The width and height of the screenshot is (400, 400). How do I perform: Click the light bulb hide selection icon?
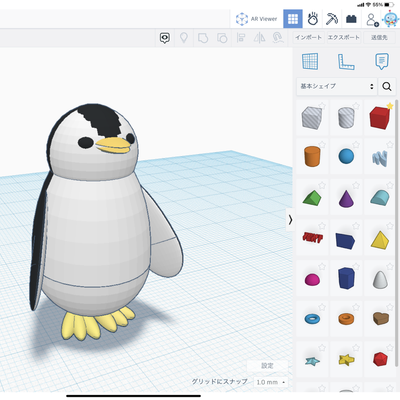(184, 38)
